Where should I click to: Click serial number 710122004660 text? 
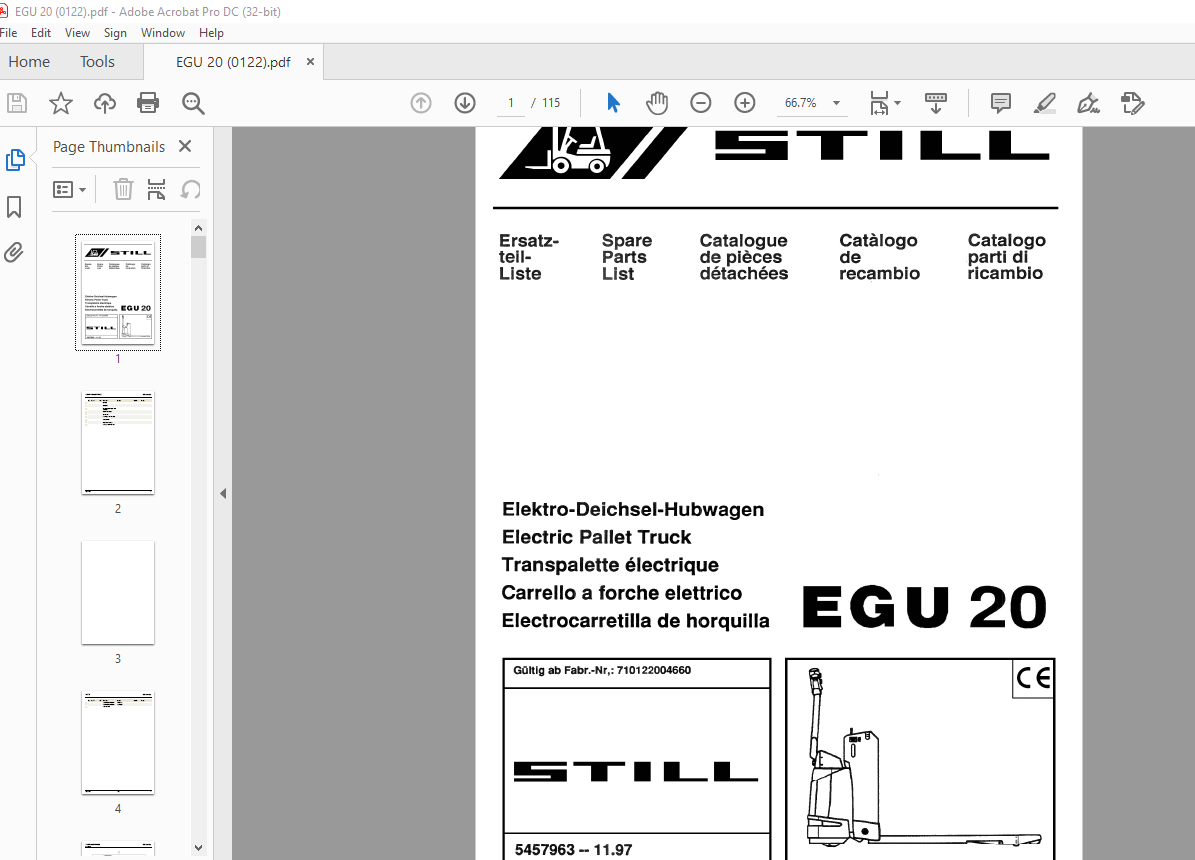pyautogui.click(x=654, y=670)
